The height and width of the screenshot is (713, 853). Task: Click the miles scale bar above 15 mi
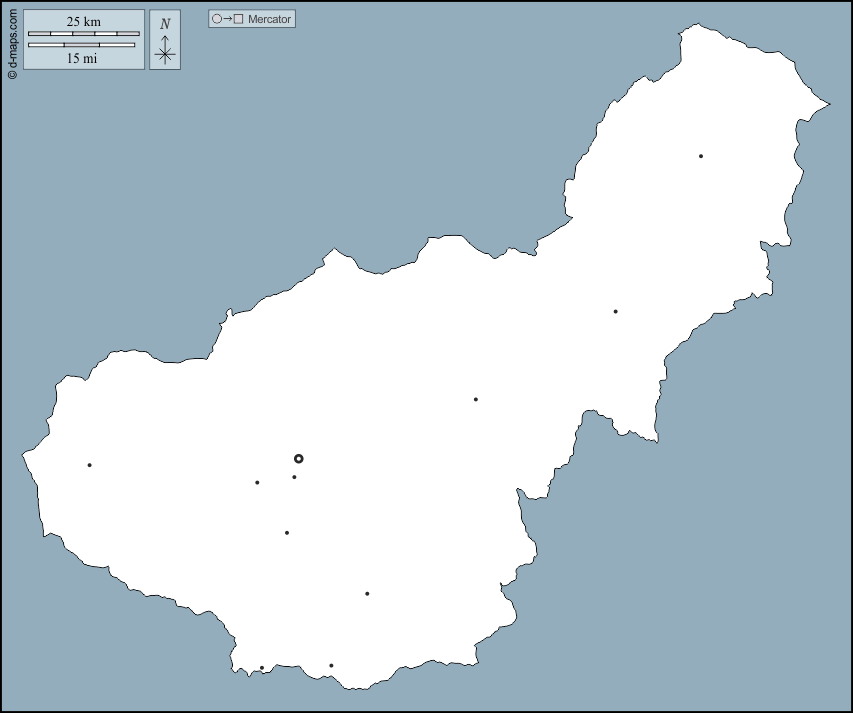pos(81,45)
